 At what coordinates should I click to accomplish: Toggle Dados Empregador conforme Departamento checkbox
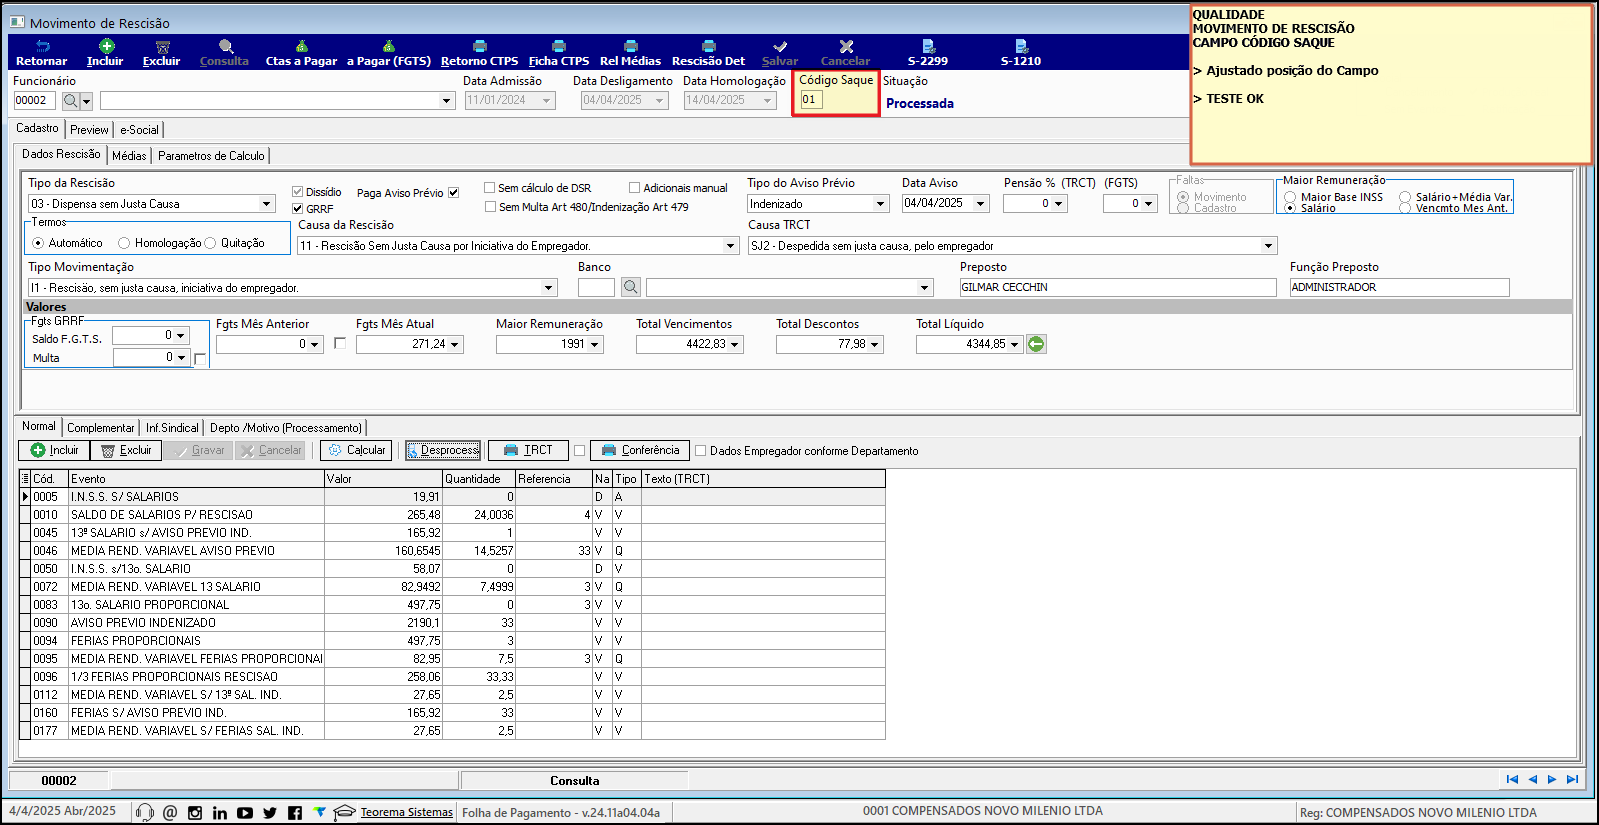click(701, 451)
